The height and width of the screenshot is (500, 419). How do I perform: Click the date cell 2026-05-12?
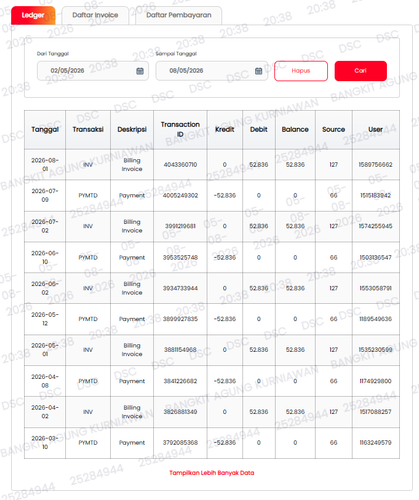[45, 319]
